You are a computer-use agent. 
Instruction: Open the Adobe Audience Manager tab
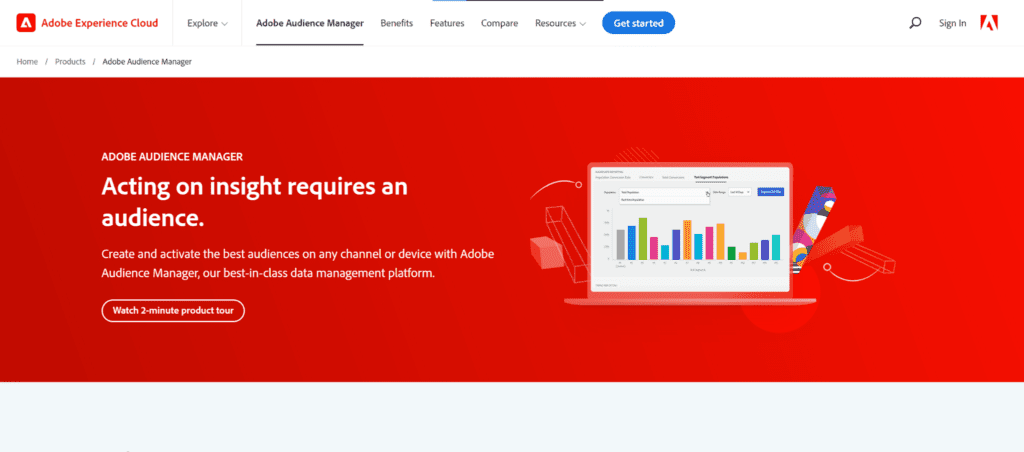coord(310,23)
